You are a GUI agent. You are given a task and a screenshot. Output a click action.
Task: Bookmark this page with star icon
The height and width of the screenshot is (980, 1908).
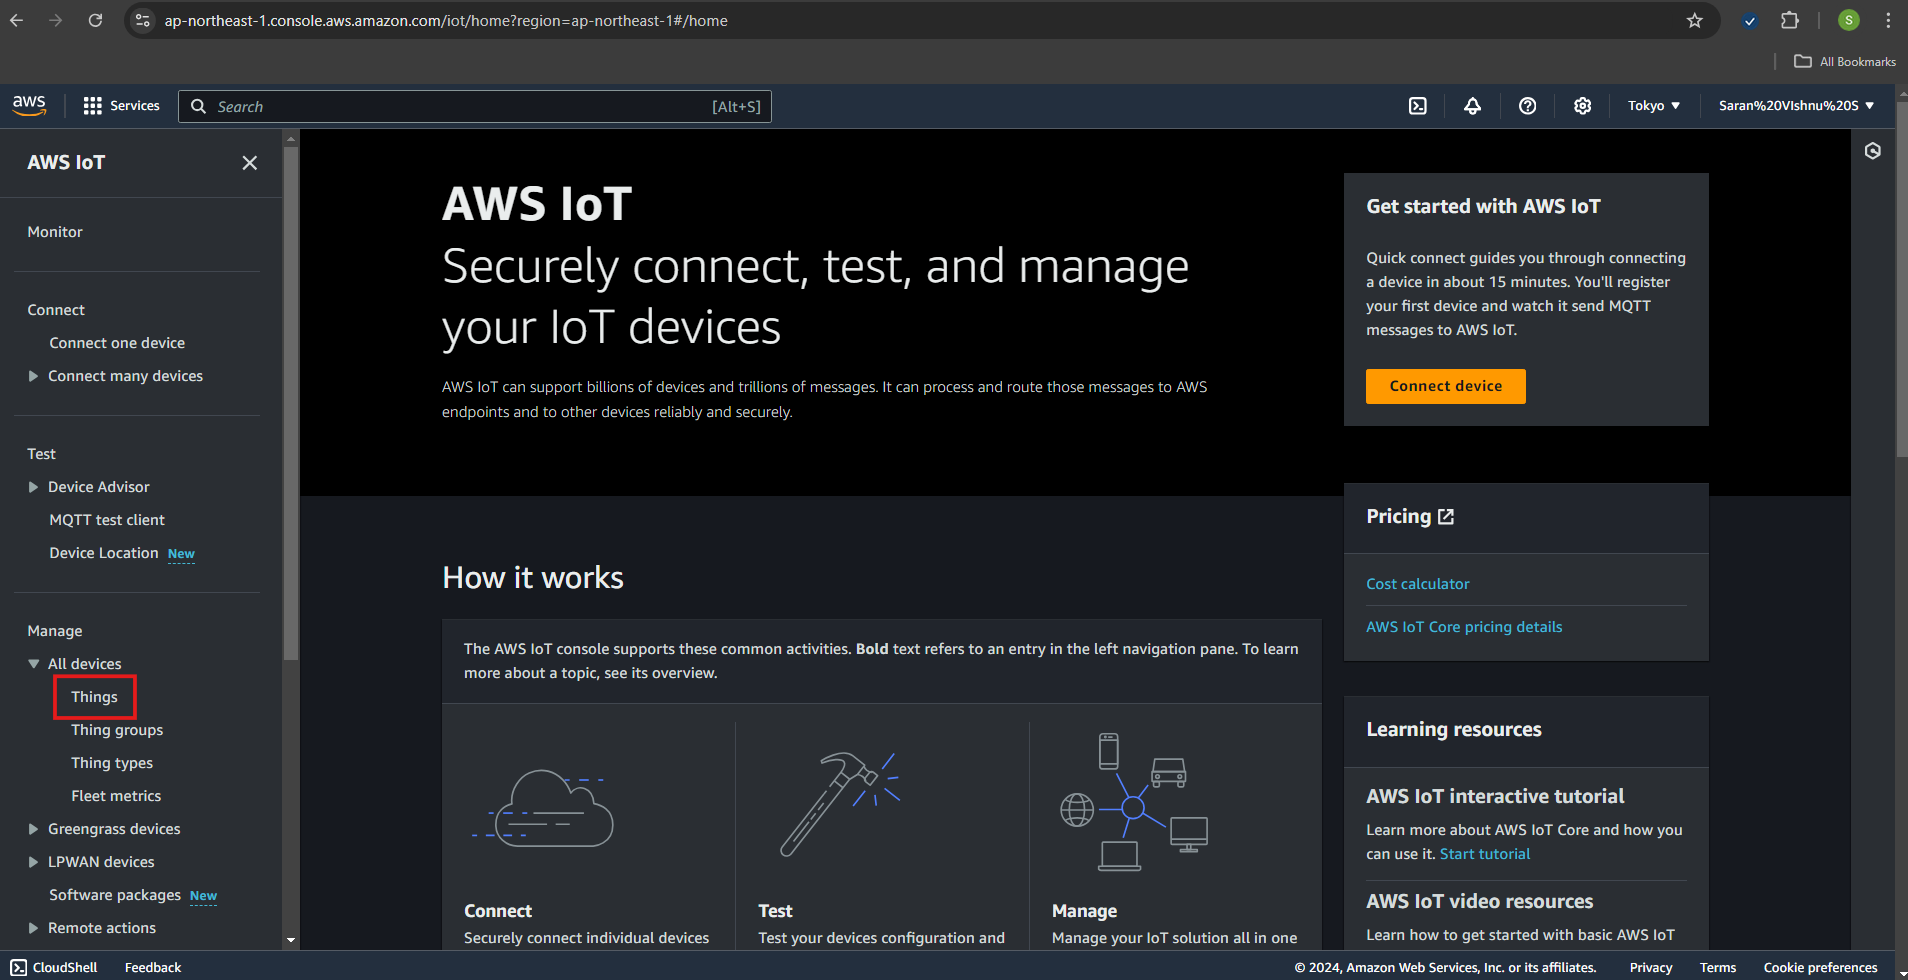(1694, 20)
